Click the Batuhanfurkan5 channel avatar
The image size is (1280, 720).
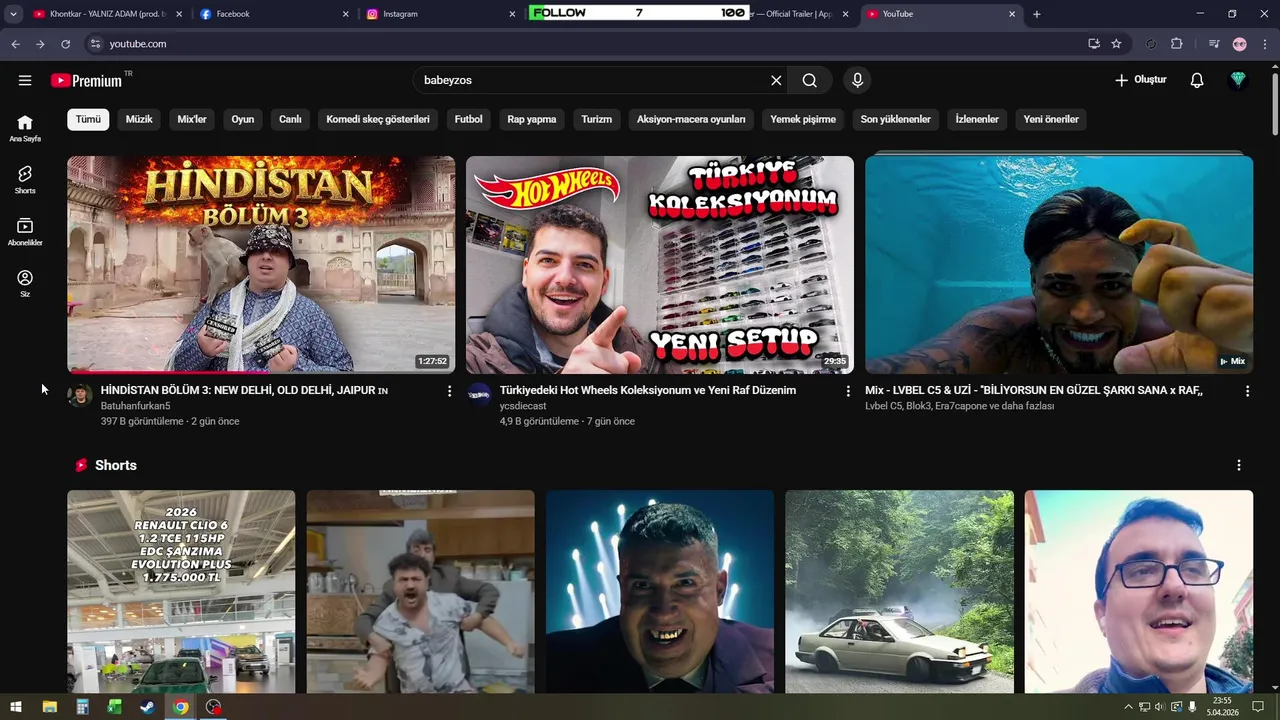point(80,395)
